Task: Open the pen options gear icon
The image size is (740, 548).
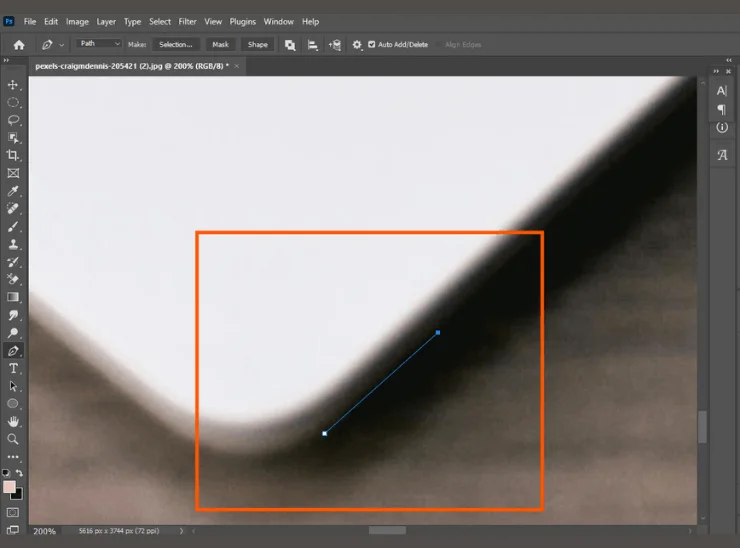Action: tap(357, 45)
